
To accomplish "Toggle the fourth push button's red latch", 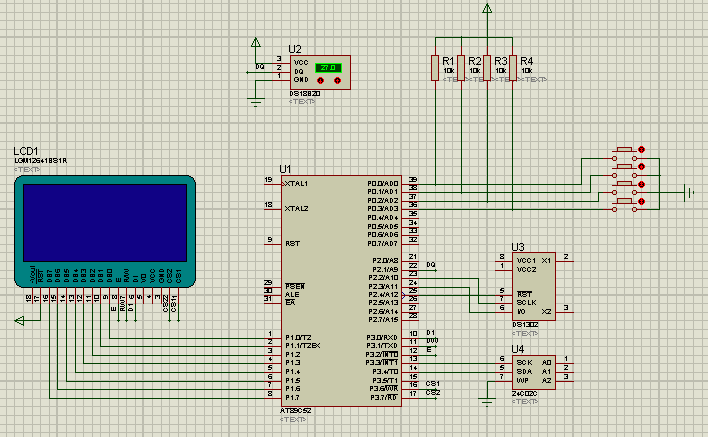I will pos(642,202).
